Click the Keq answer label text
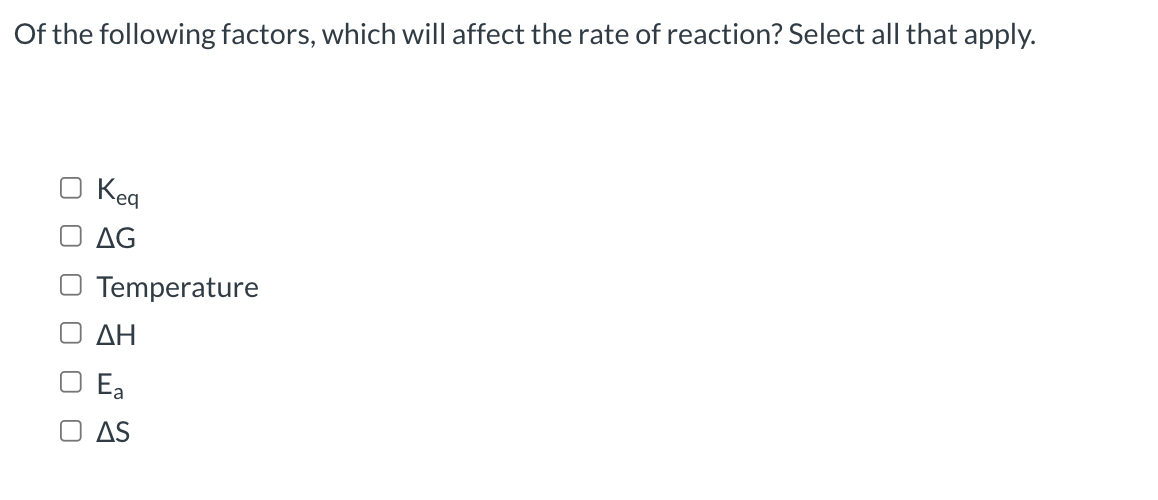 (x=117, y=191)
